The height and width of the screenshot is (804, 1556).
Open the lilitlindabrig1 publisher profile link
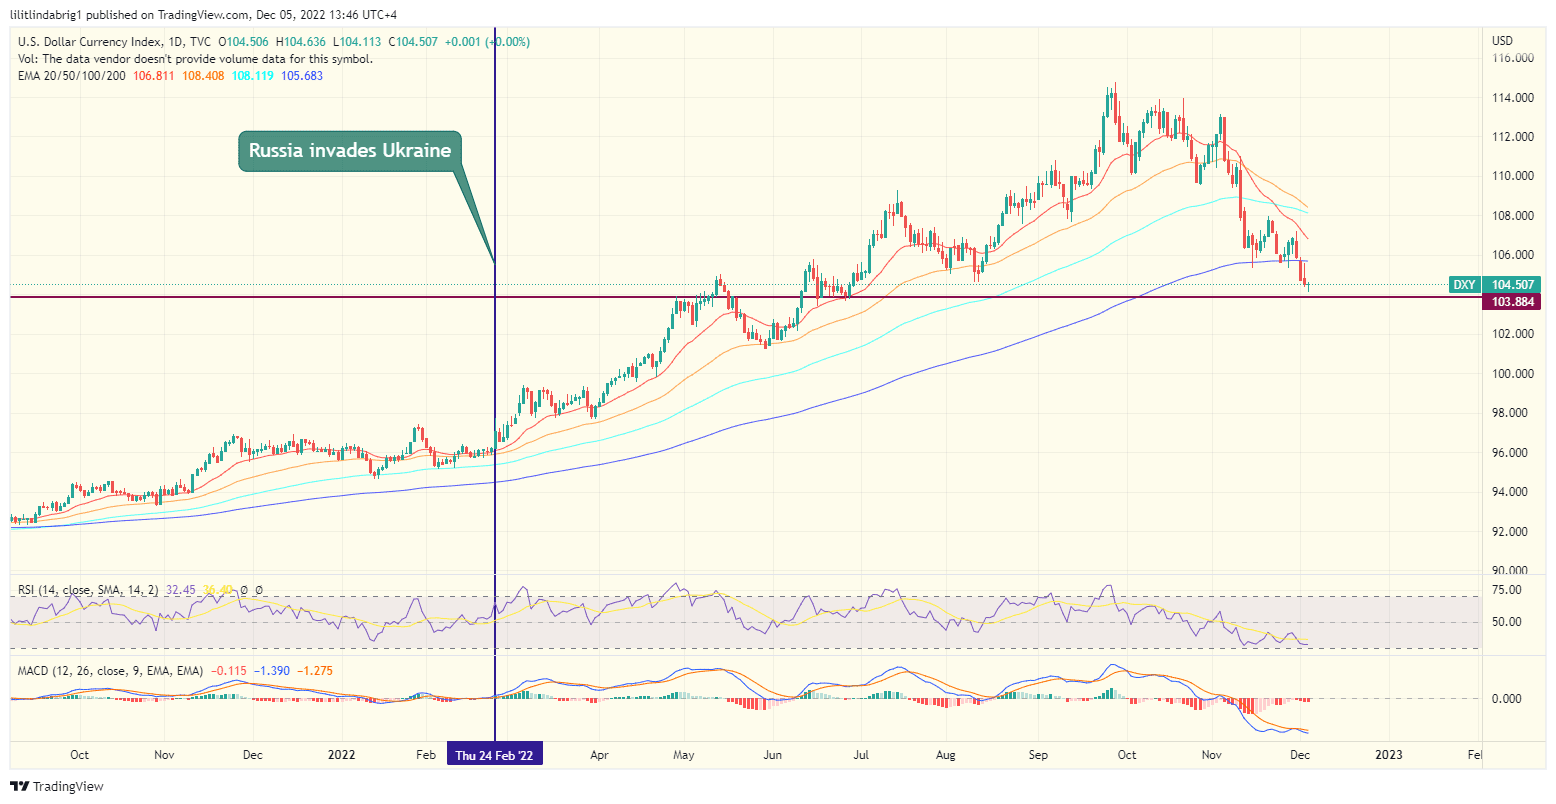[x=48, y=13]
